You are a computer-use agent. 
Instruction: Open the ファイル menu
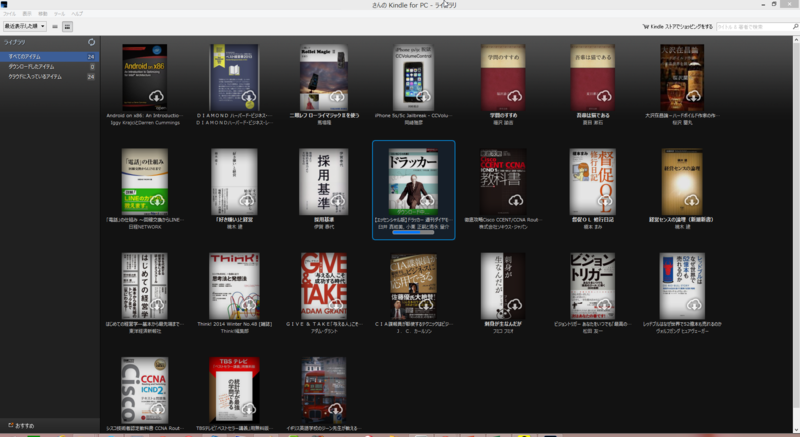click(9, 14)
